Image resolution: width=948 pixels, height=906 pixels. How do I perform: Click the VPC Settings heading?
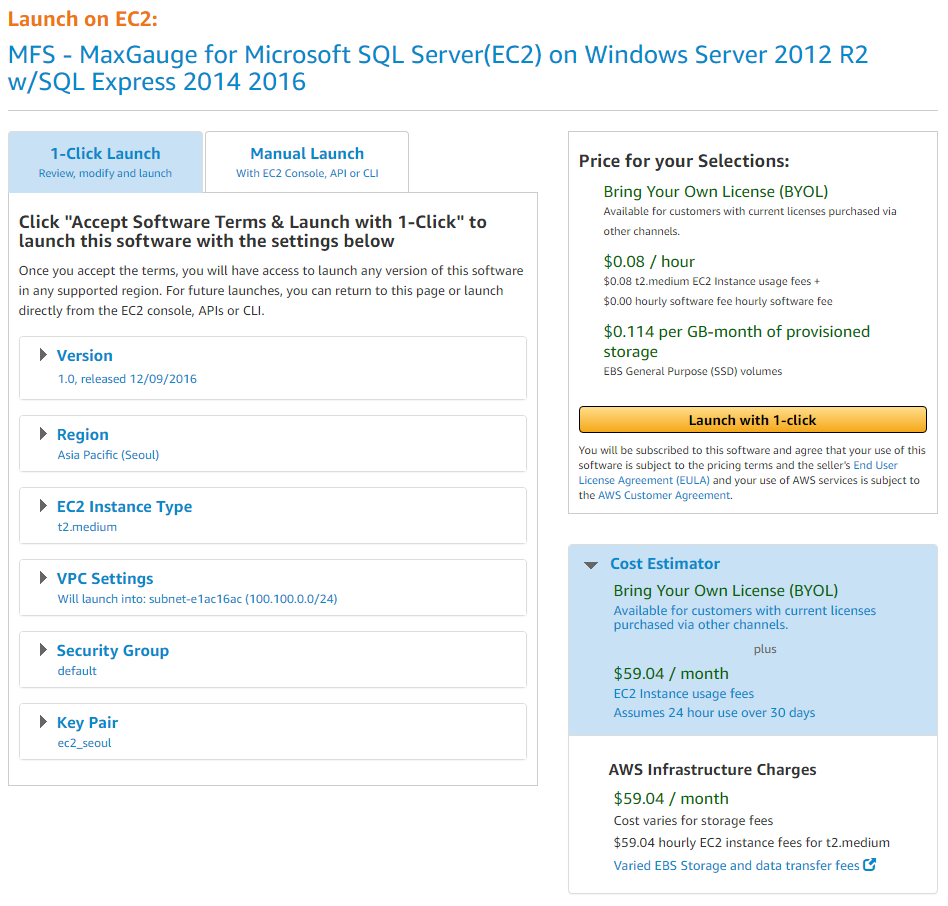105,578
